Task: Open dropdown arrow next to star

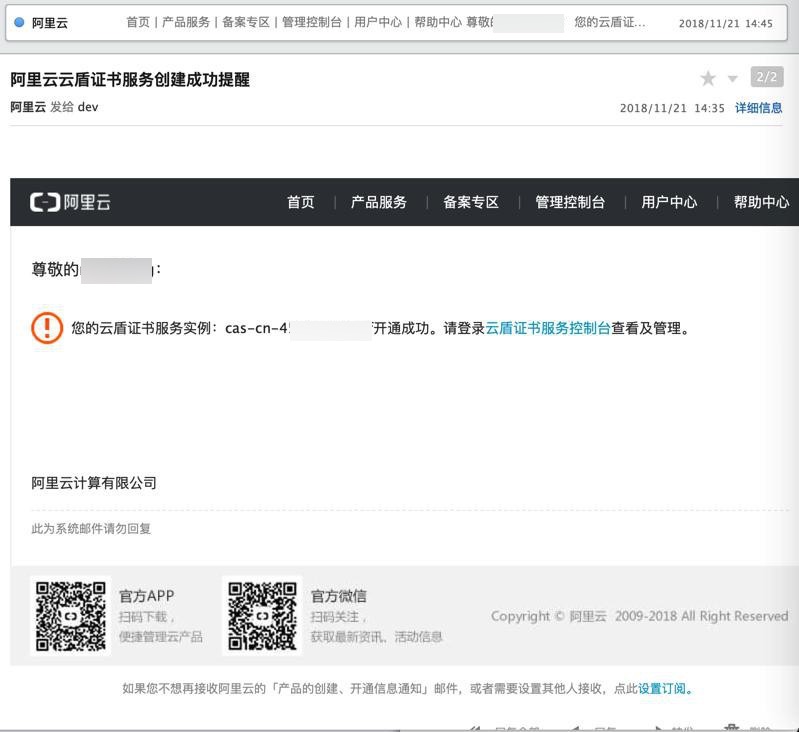Action: pos(733,79)
